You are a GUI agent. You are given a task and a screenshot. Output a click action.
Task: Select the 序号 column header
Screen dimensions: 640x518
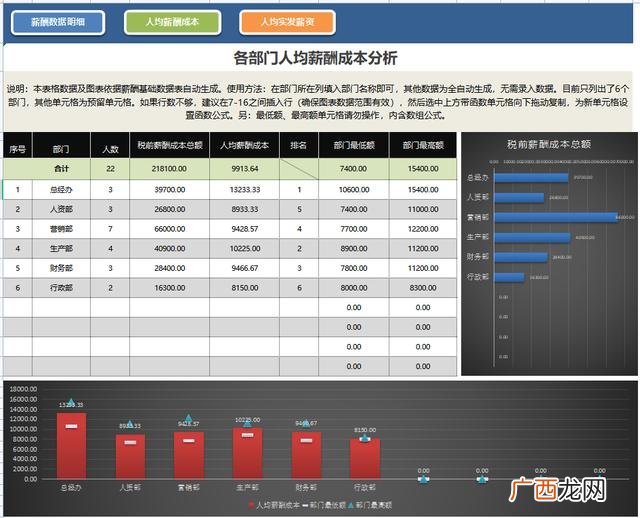pyautogui.click(x=18, y=145)
